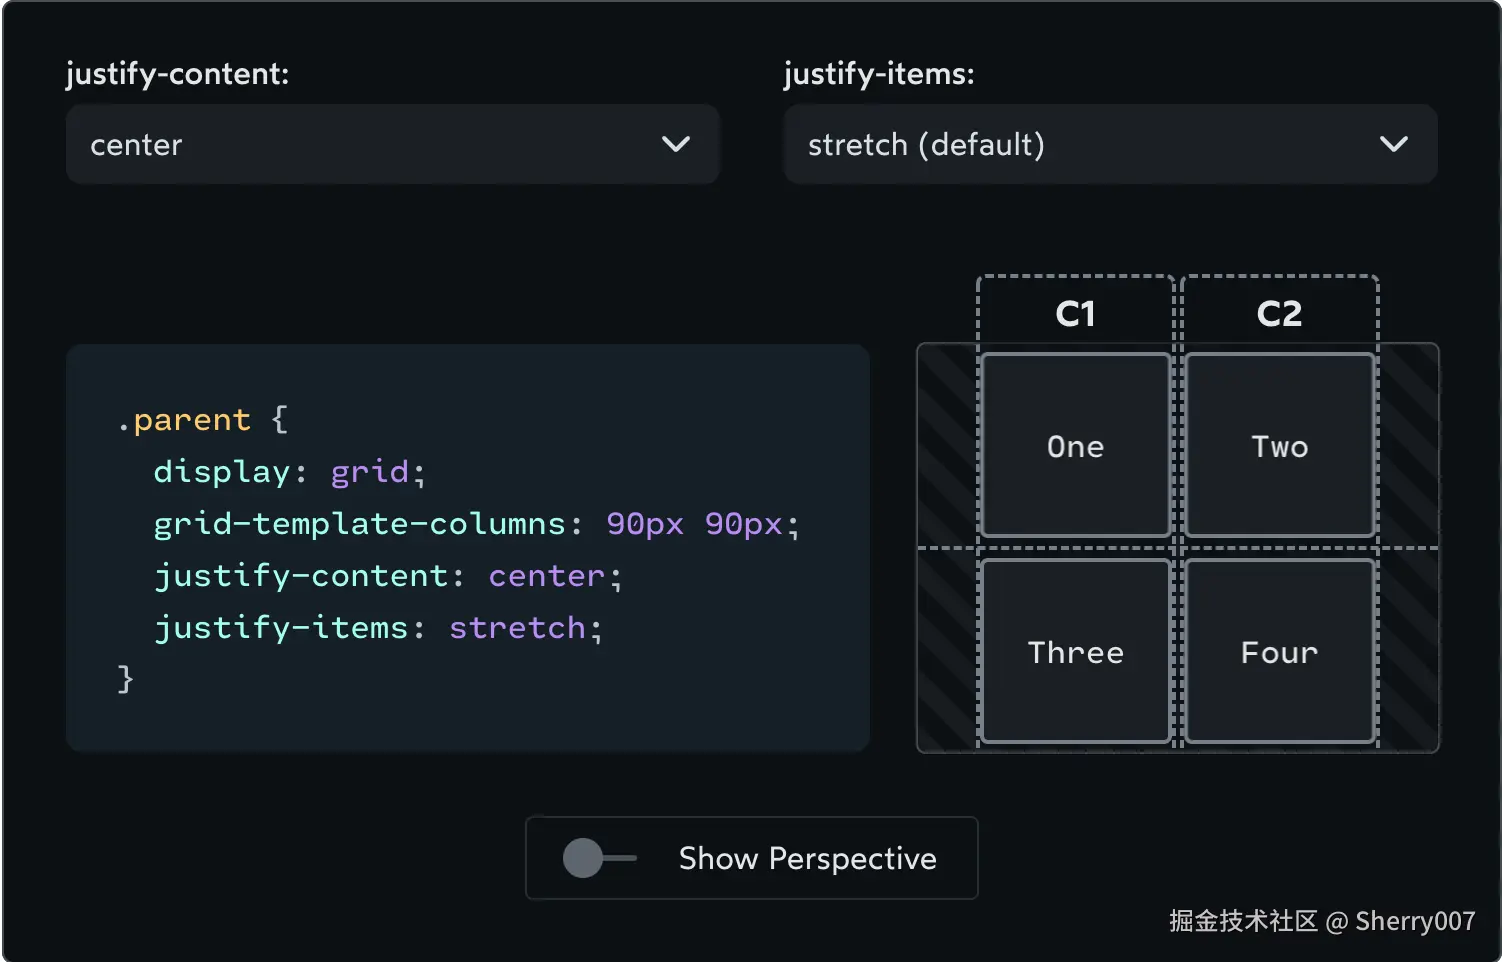Click the display: grid code line

point(289,472)
